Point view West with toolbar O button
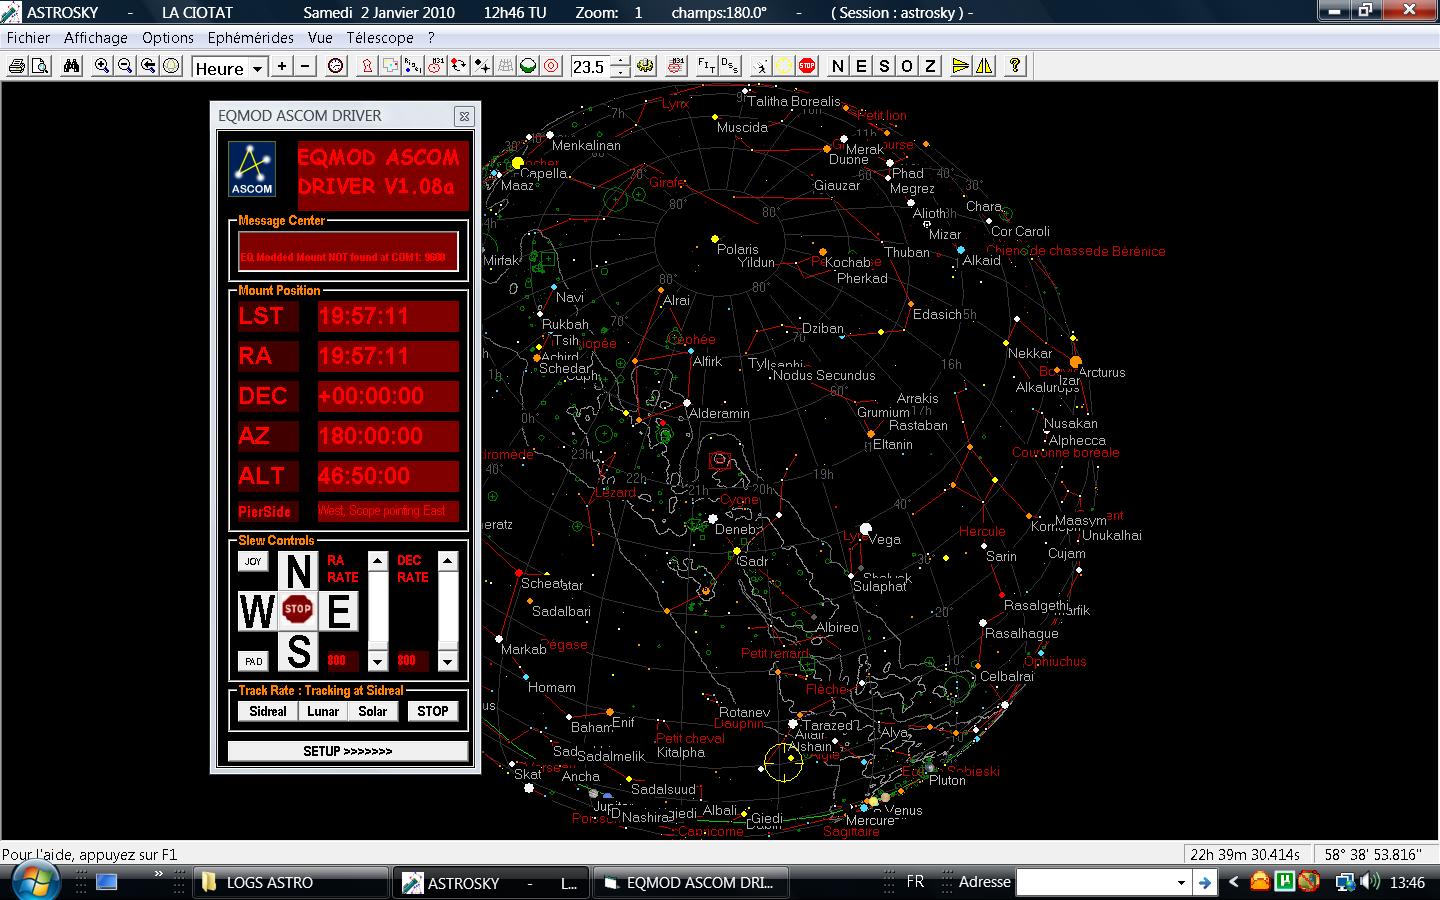The image size is (1440, 900). click(907, 66)
